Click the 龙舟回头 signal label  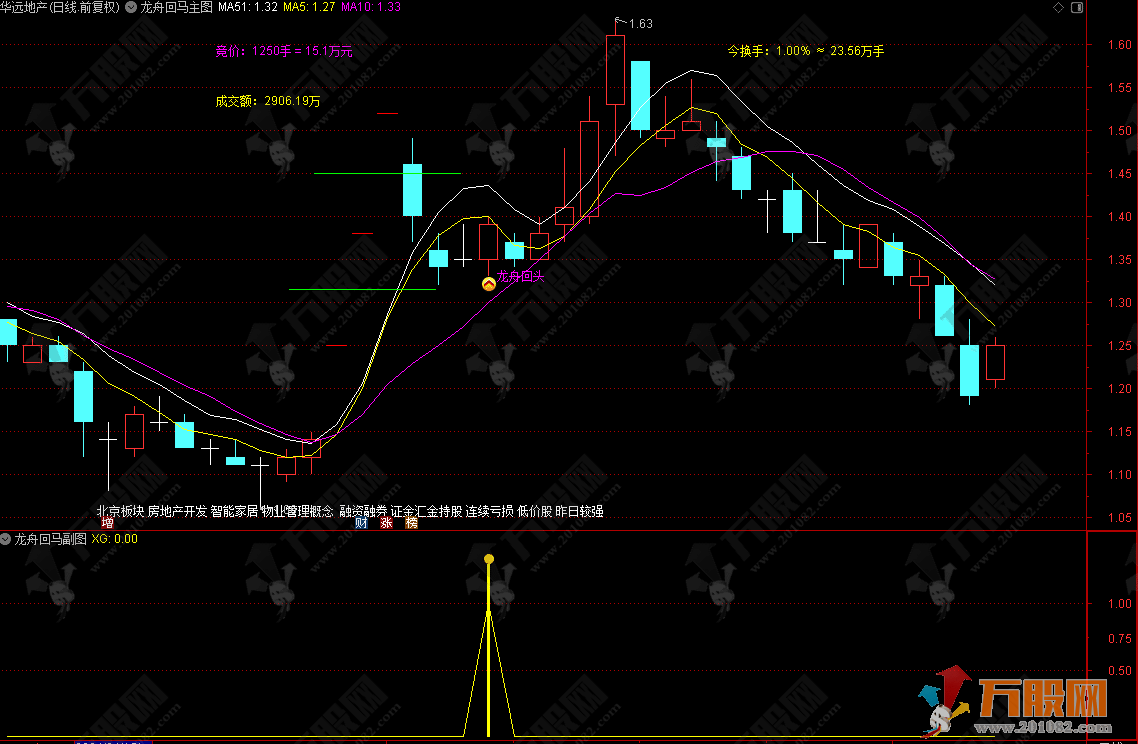[520, 277]
